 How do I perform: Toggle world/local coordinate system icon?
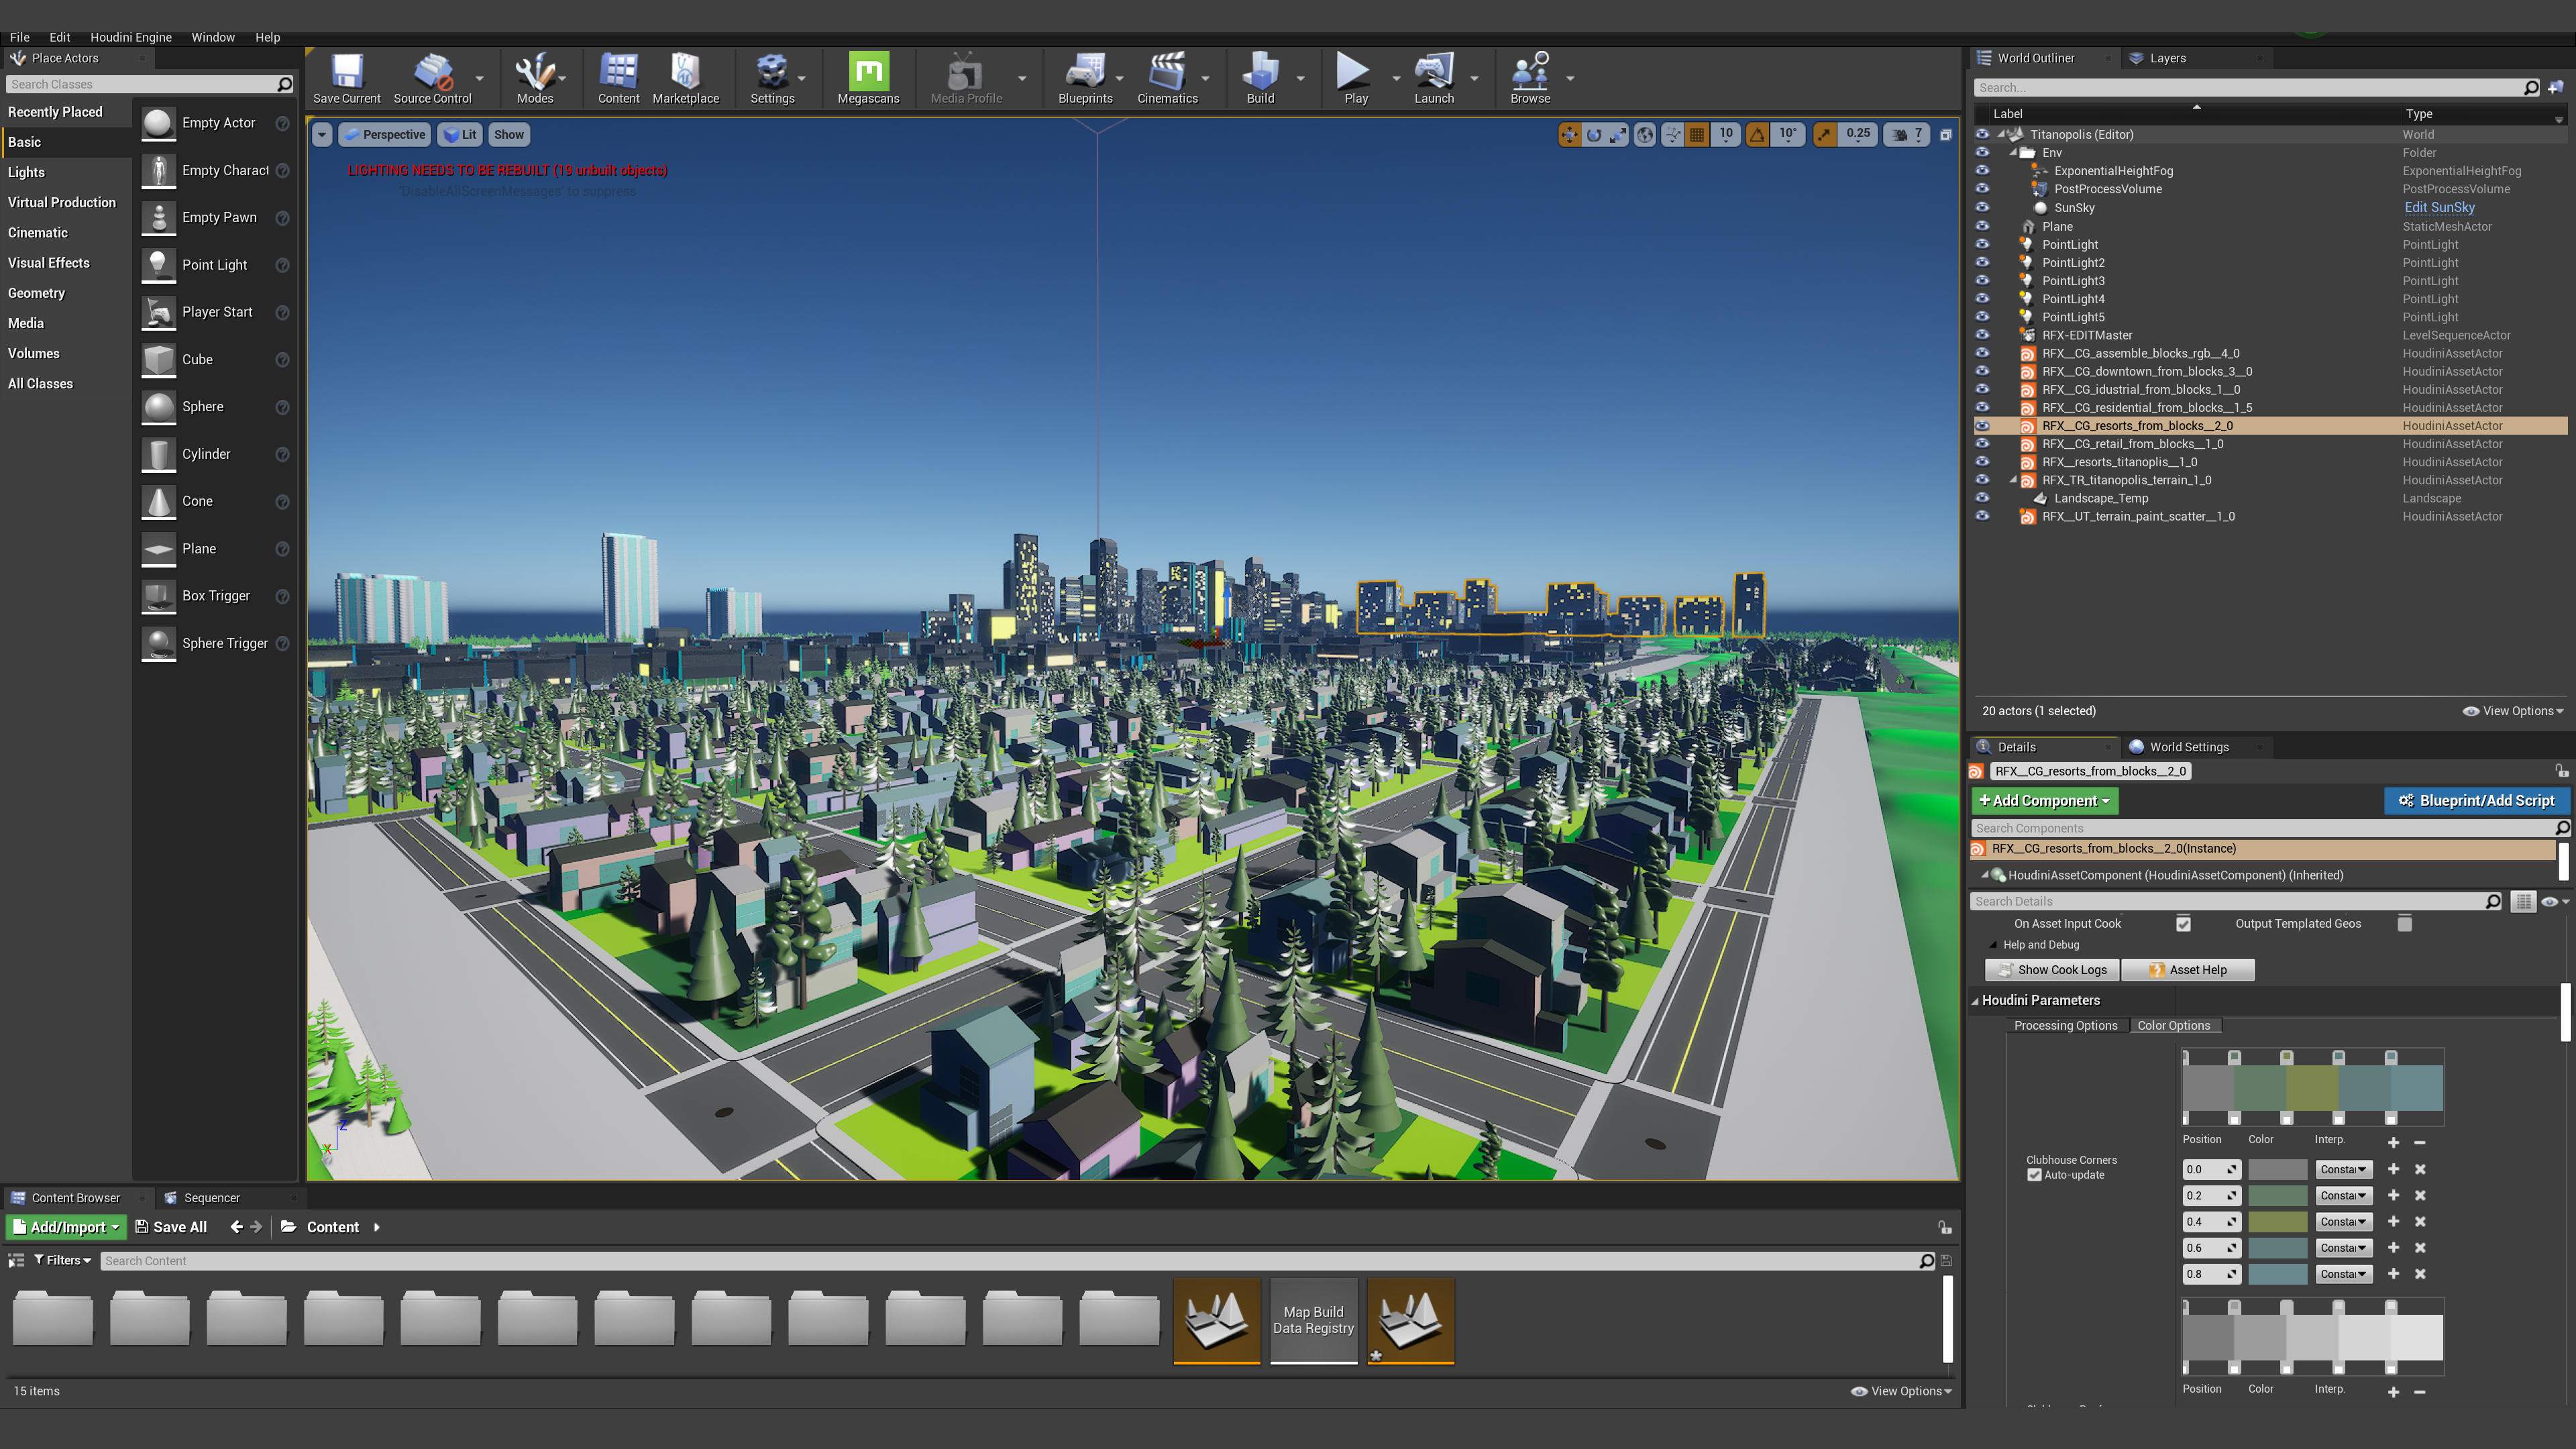coord(1645,134)
